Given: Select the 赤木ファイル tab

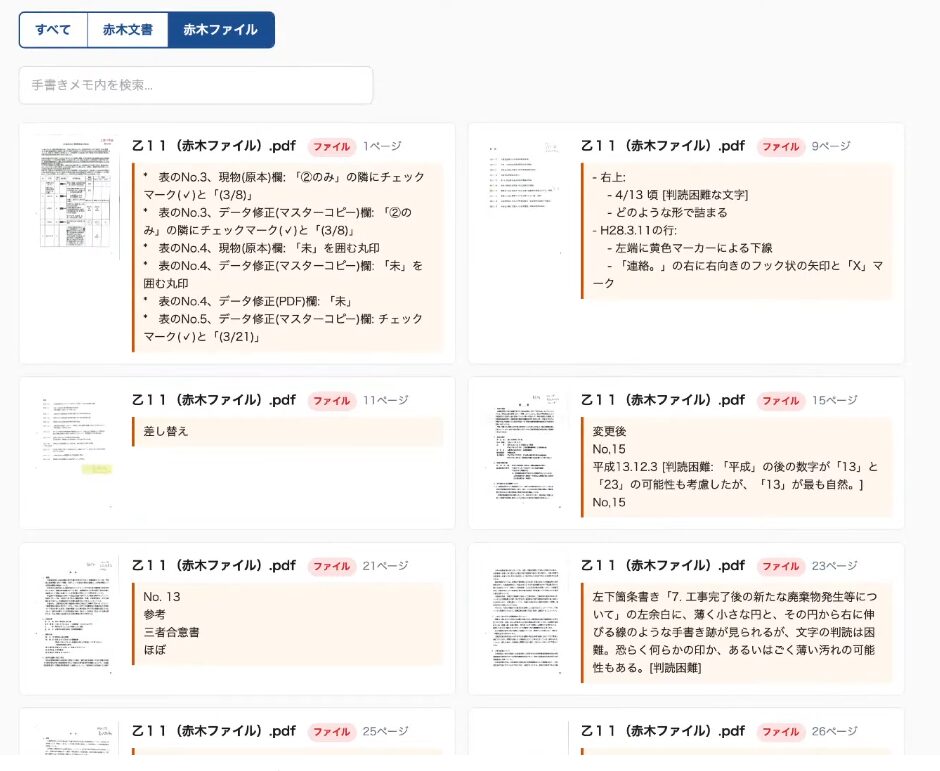Looking at the screenshot, I should tap(220, 30).
